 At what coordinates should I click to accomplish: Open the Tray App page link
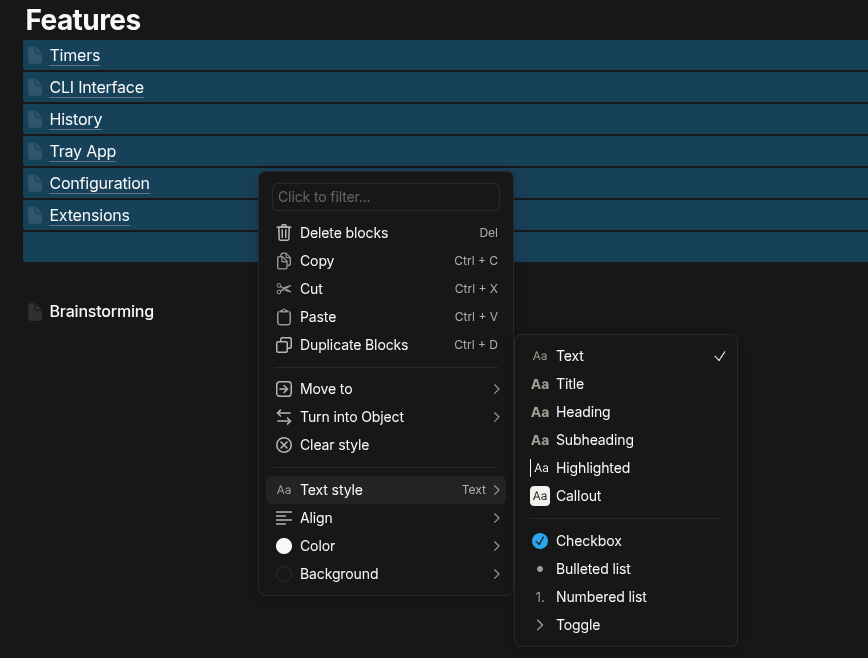pos(82,152)
